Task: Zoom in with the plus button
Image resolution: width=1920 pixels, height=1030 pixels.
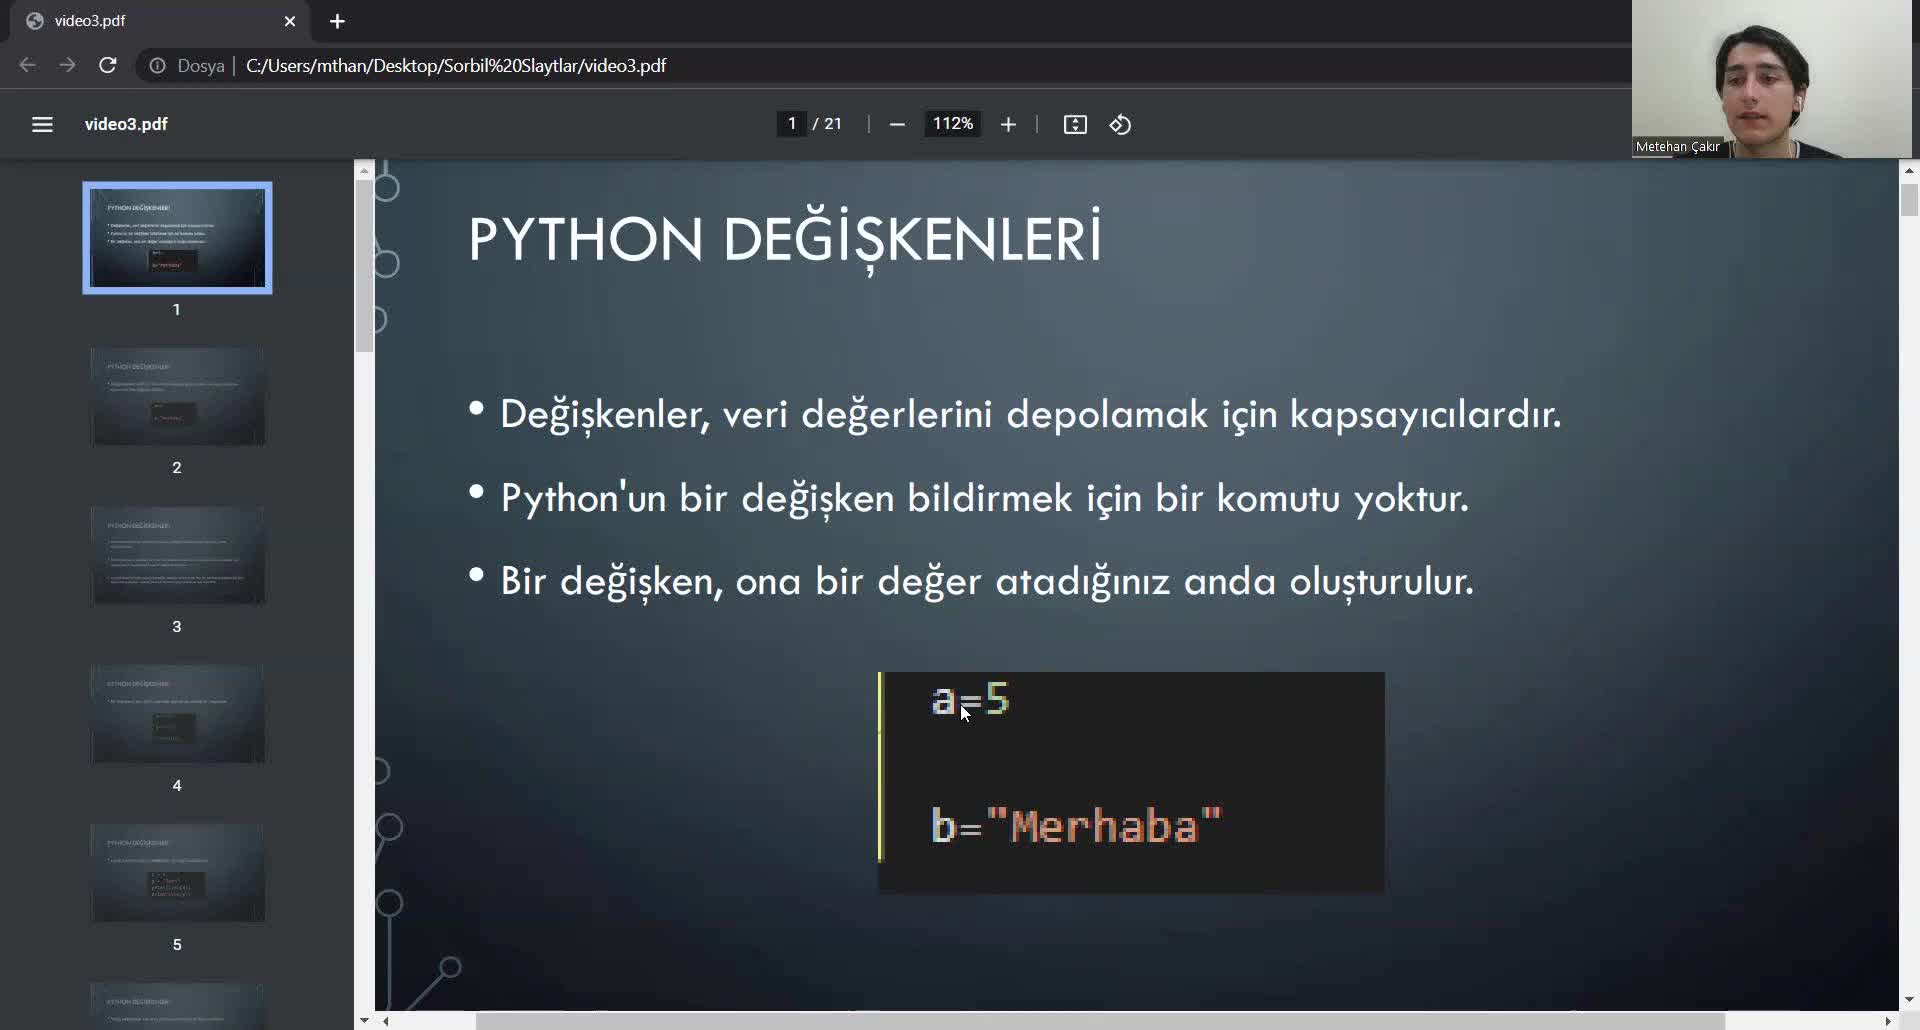Action: pyautogui.click(x=1008, y=124)
